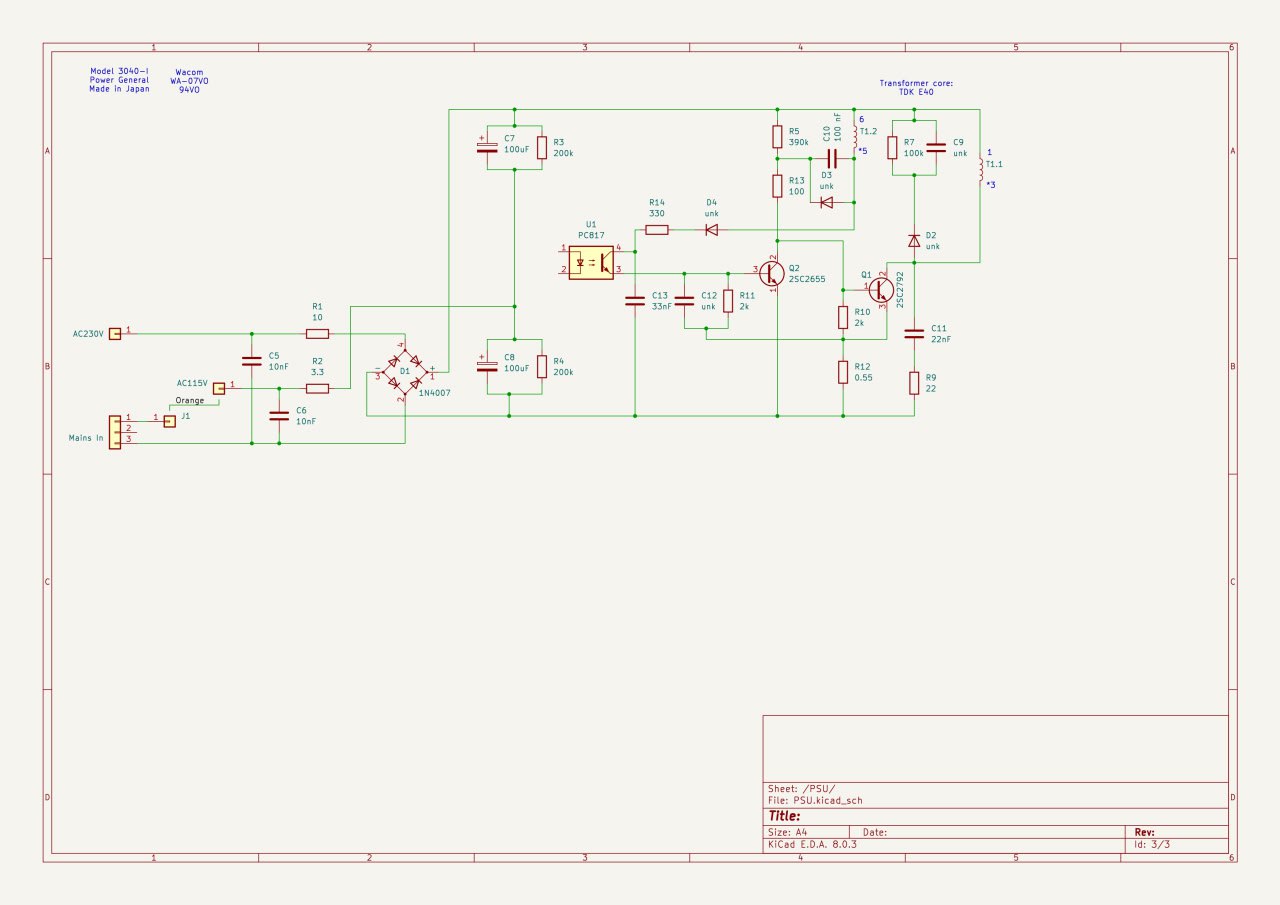Select the R12 0.55 sense resistor
The width and height of the screenshot is (1280, 905).
coord(844,372)
